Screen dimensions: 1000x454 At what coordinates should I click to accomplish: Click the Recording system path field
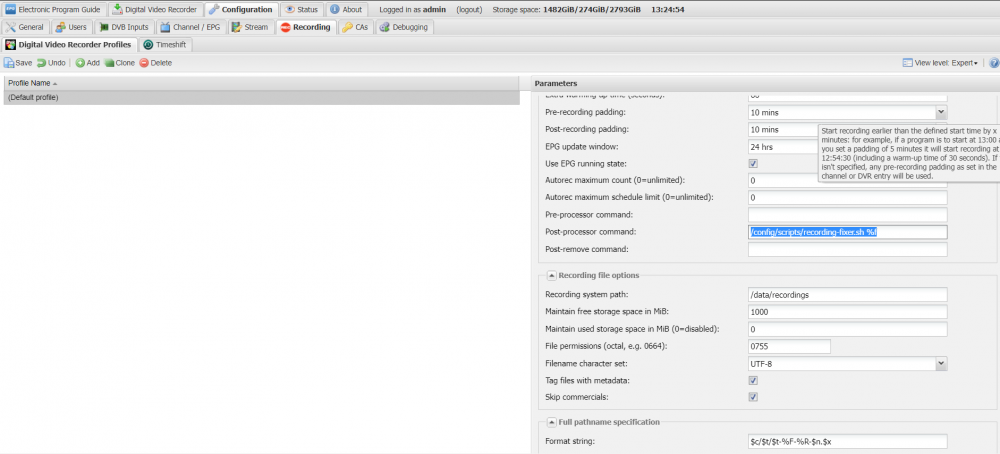tap(848, 295)
